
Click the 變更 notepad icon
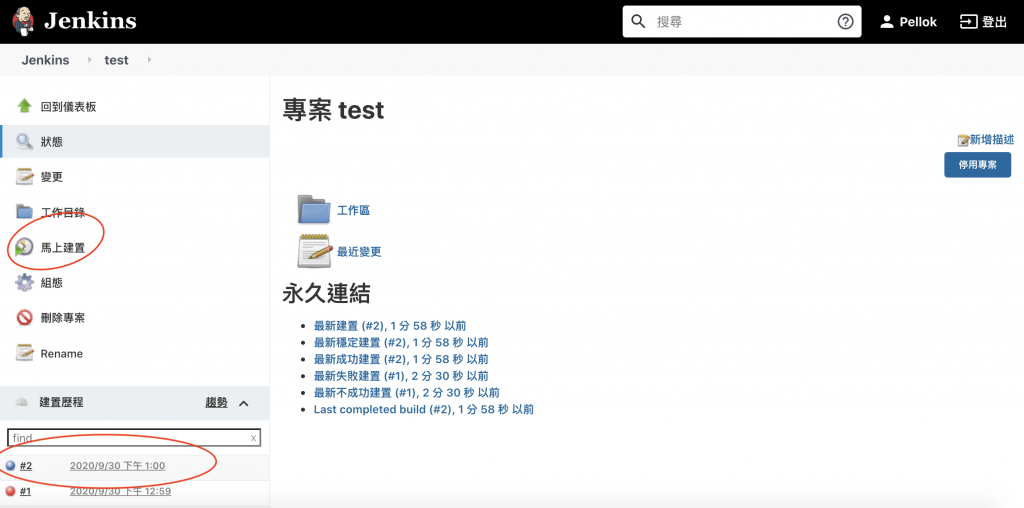coord(24,177)
